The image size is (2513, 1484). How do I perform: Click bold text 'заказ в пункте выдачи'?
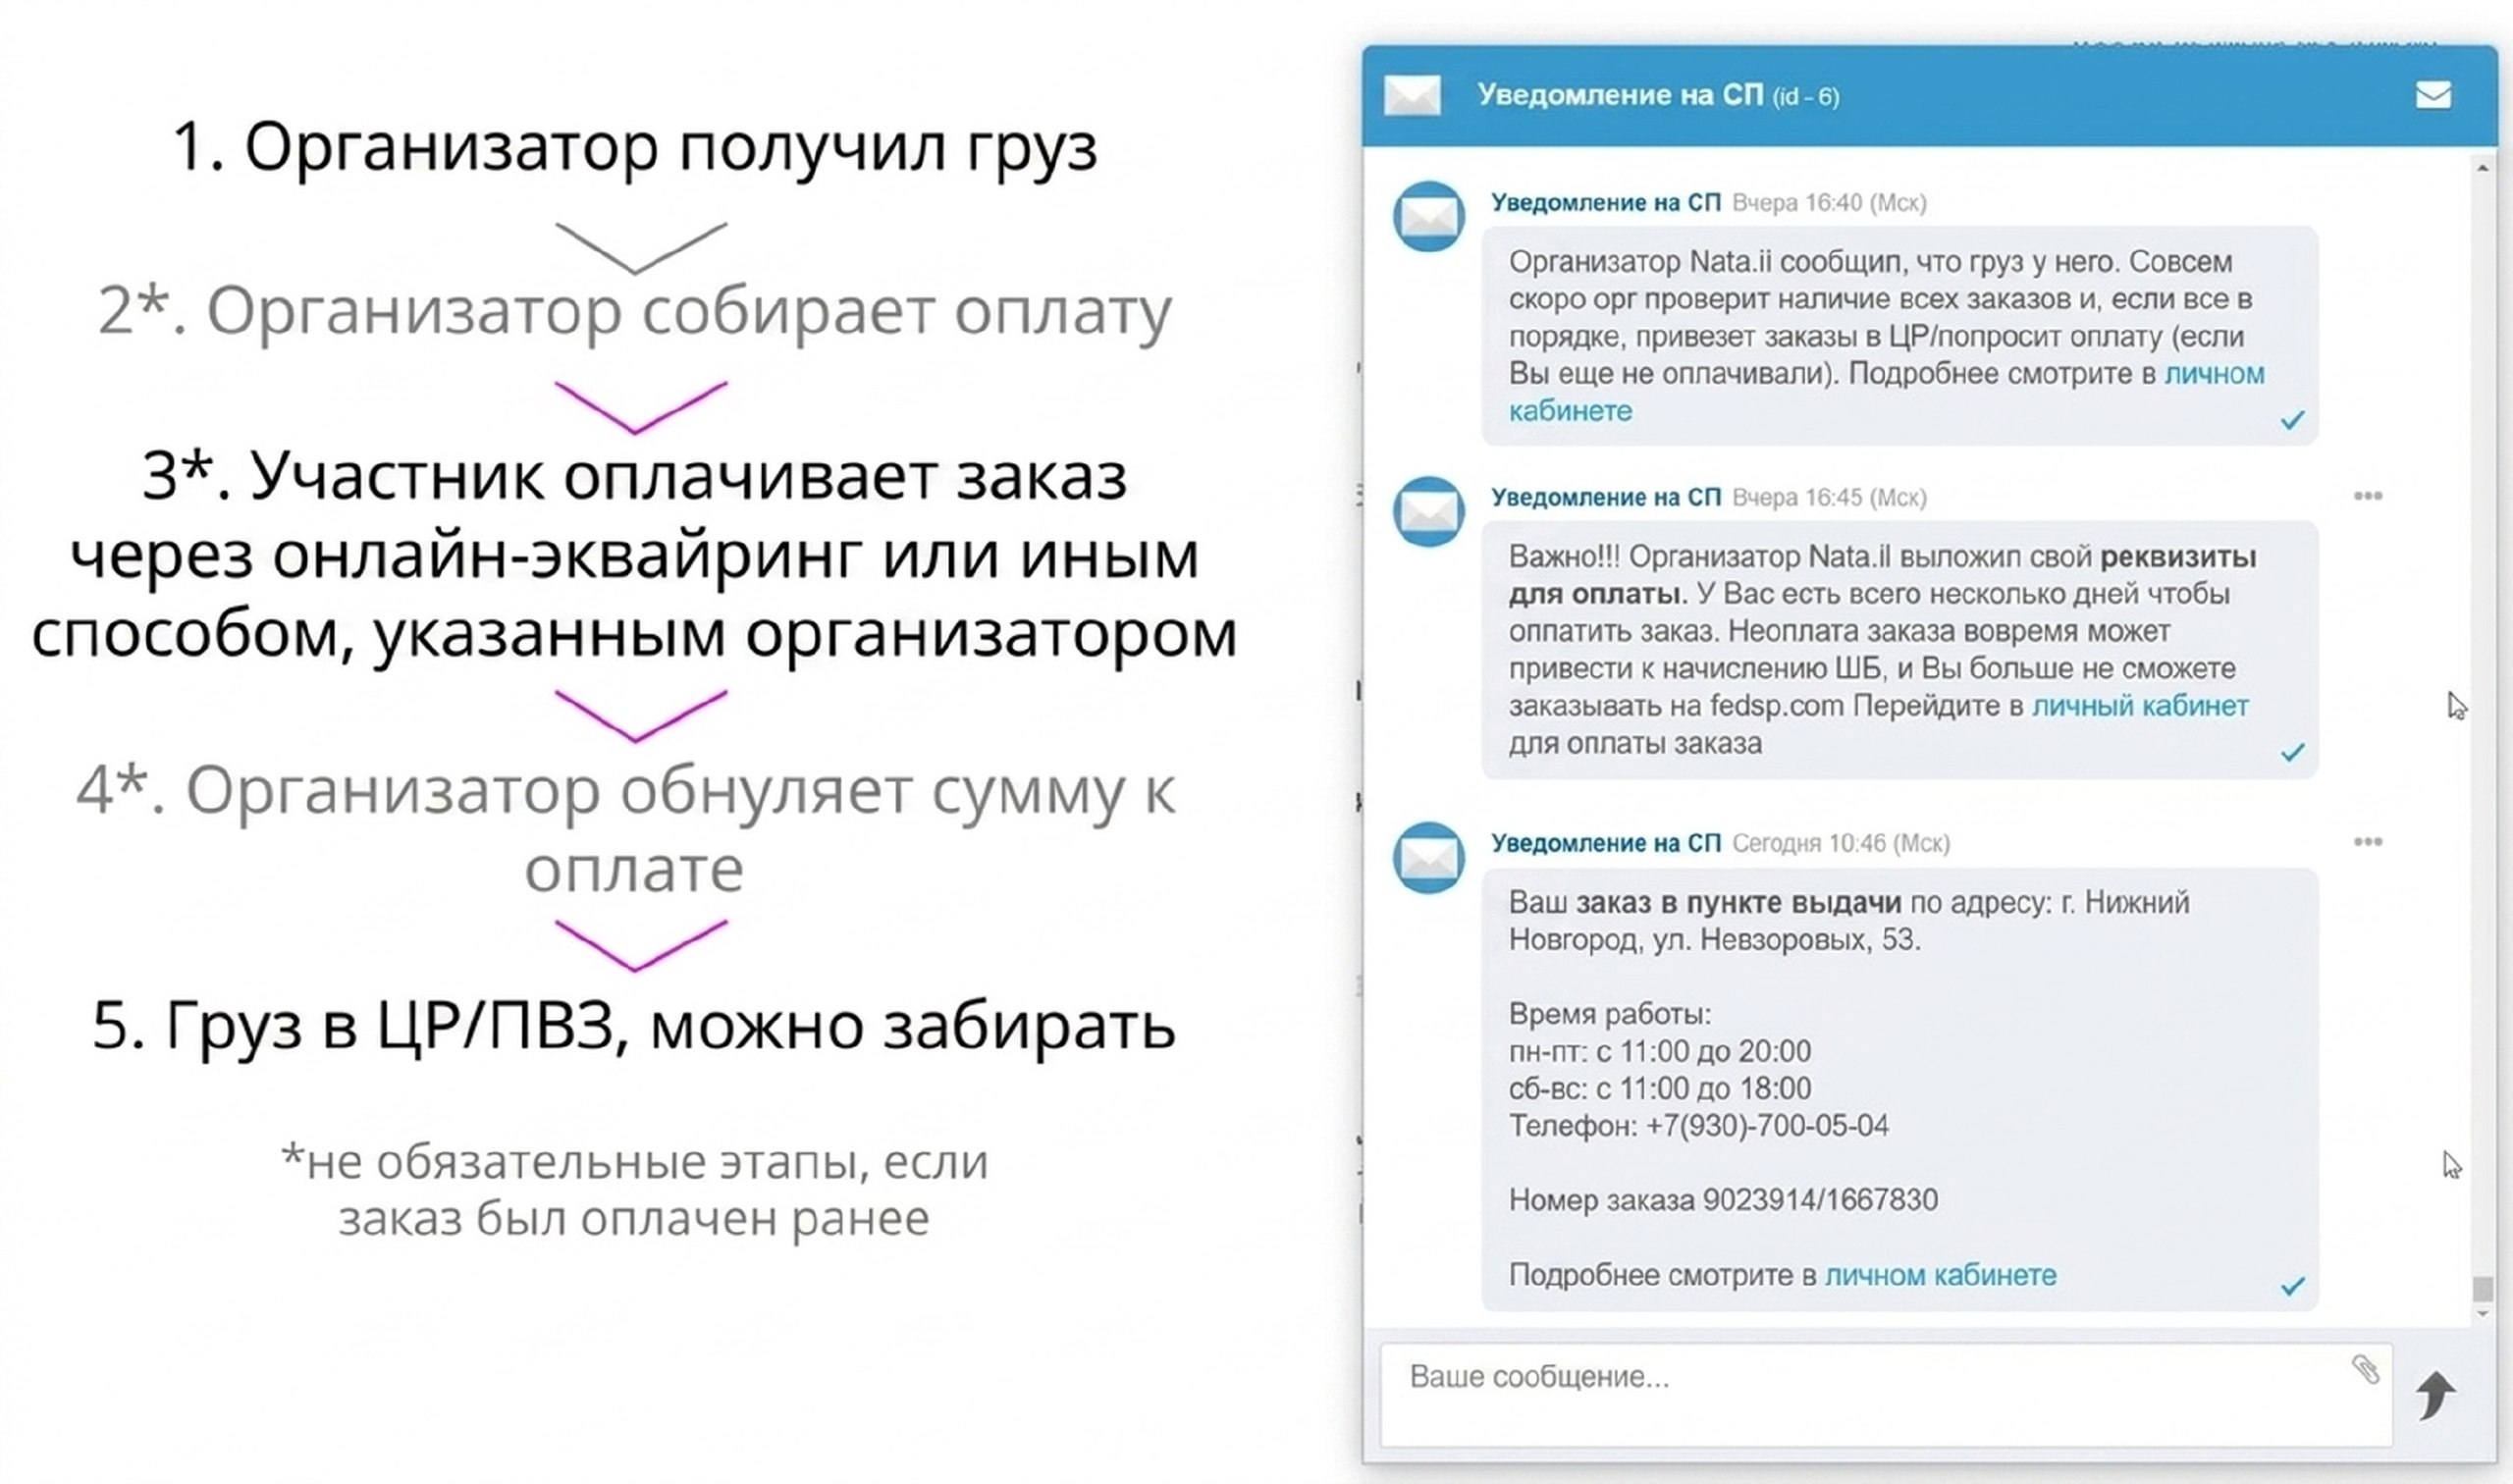[x=1738, y=903]
